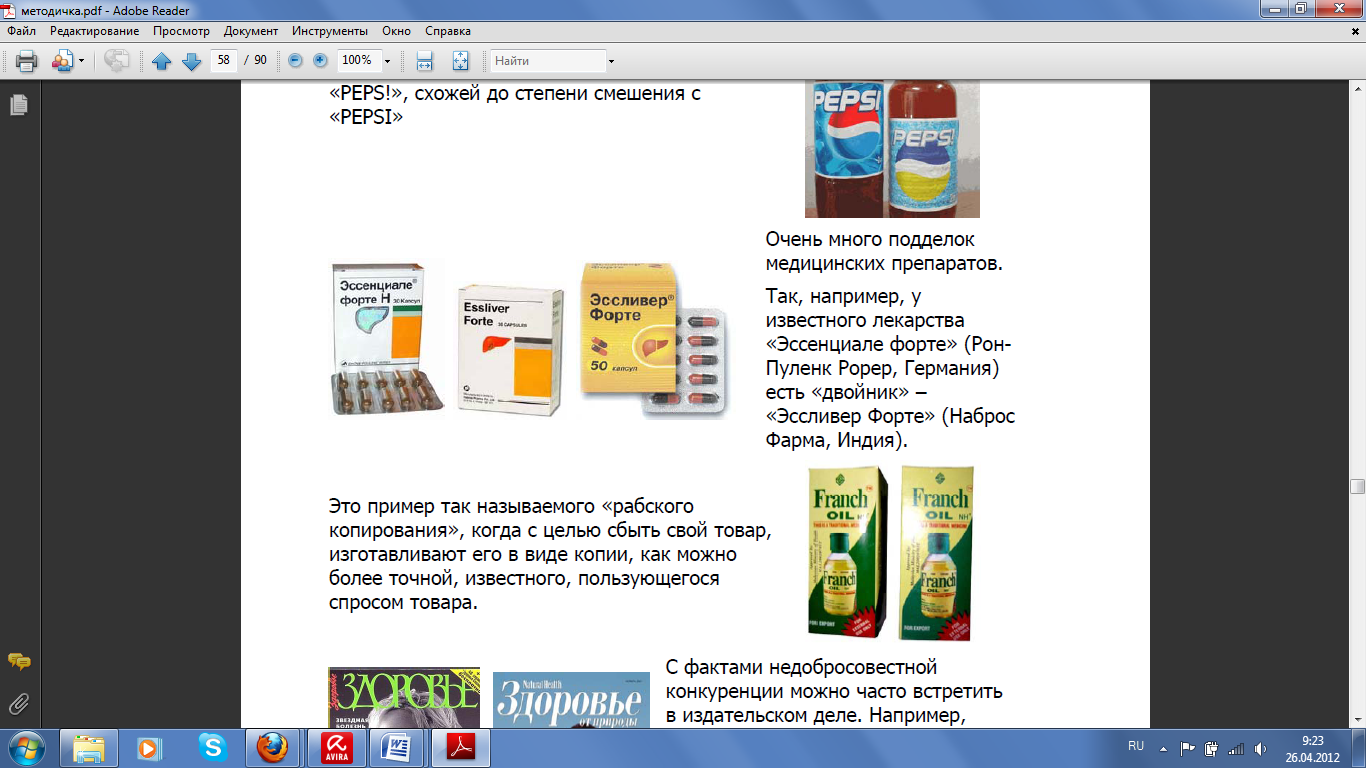1366x768 pixels.
Task: Click the Franch Oil boxes image
Action: click(891, 552)
